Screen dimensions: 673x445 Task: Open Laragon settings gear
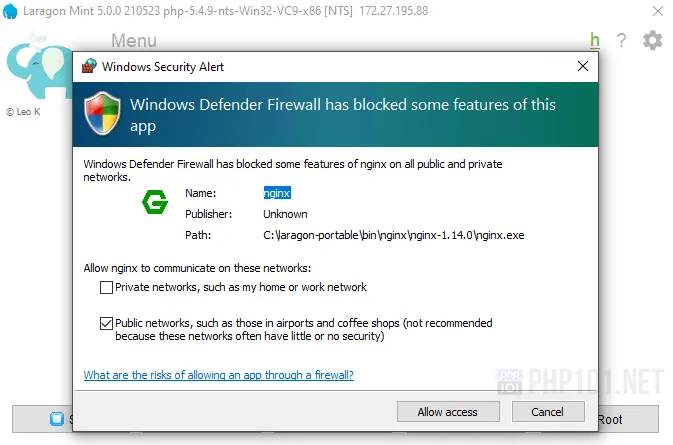pyautogui.click(x=652, y=41)
